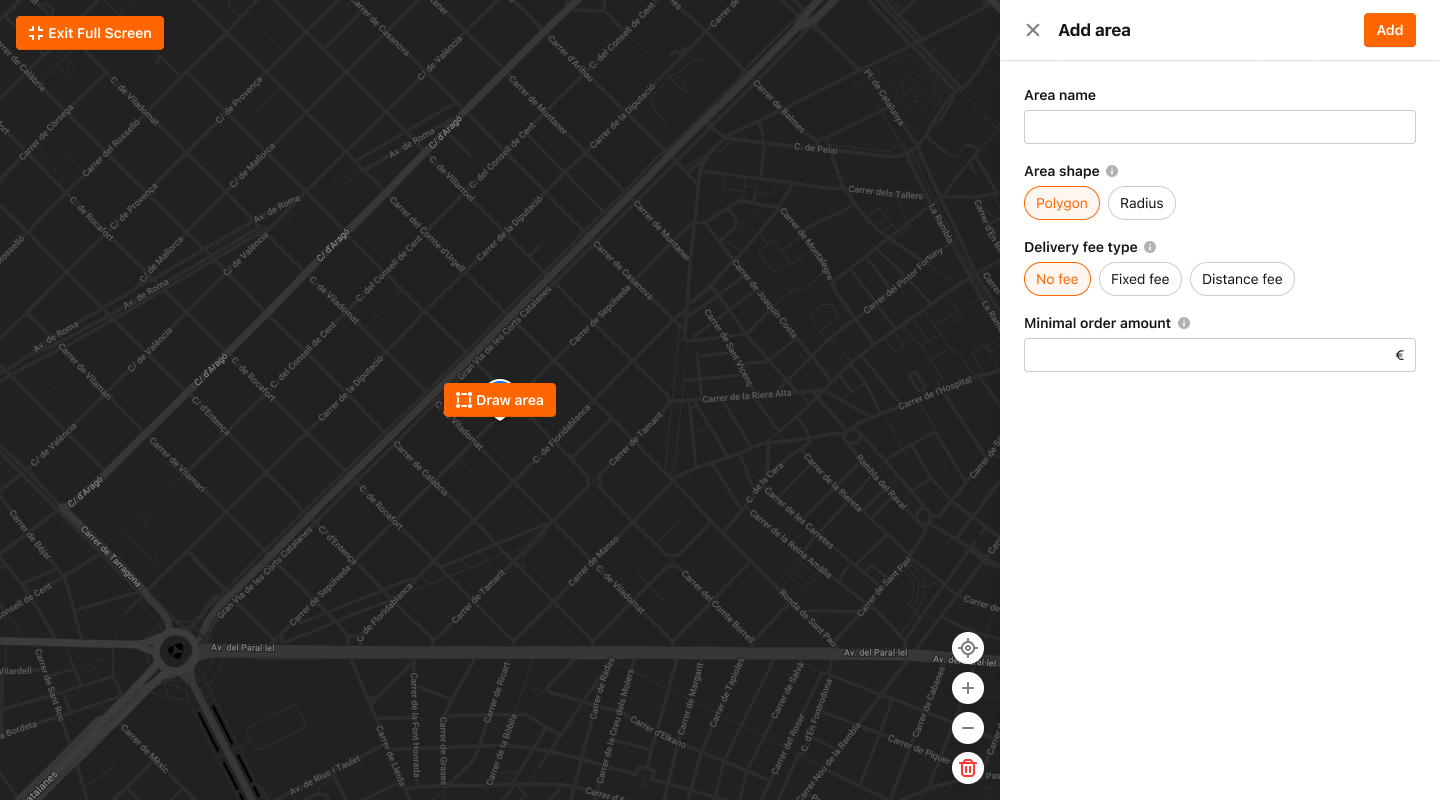
Task: Choose the Fixed fee delivery option
Action: pyautogui.click(x=1140, y=279)
